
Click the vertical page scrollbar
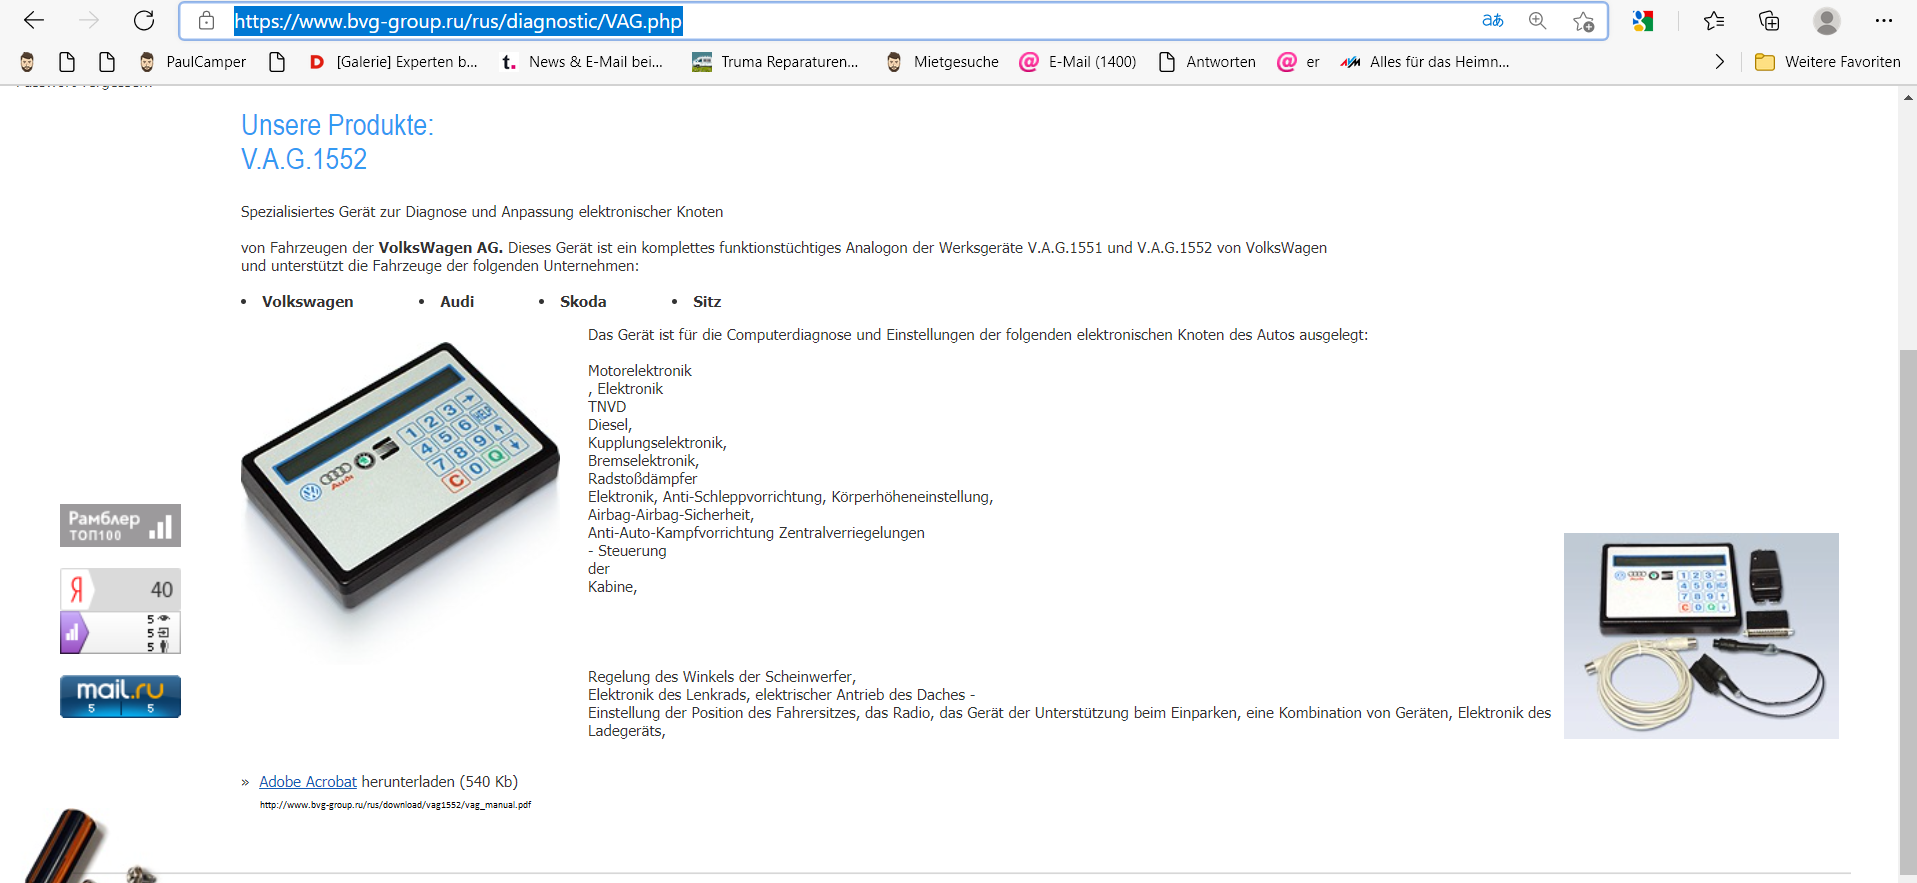[1908, 484]
